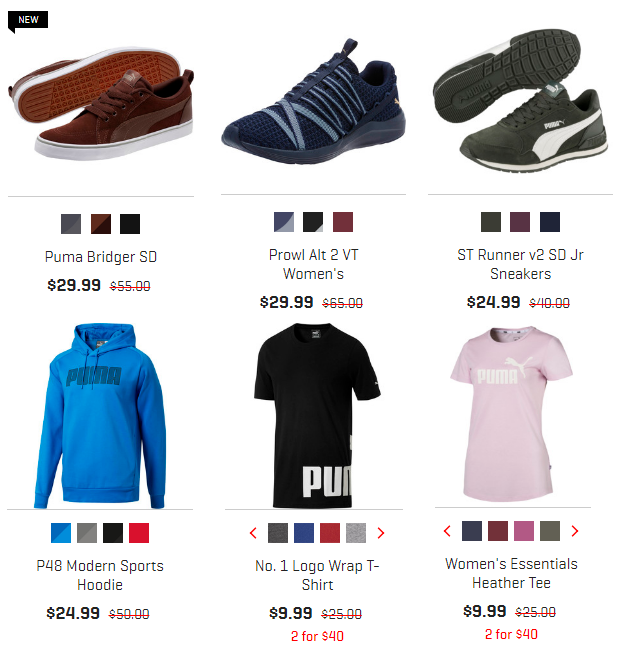The height and width of the screenshot is (658, 625).
Task: Pick pink swatch for Women's Essentials Heather Tee
Action: [x=524, y=531]
